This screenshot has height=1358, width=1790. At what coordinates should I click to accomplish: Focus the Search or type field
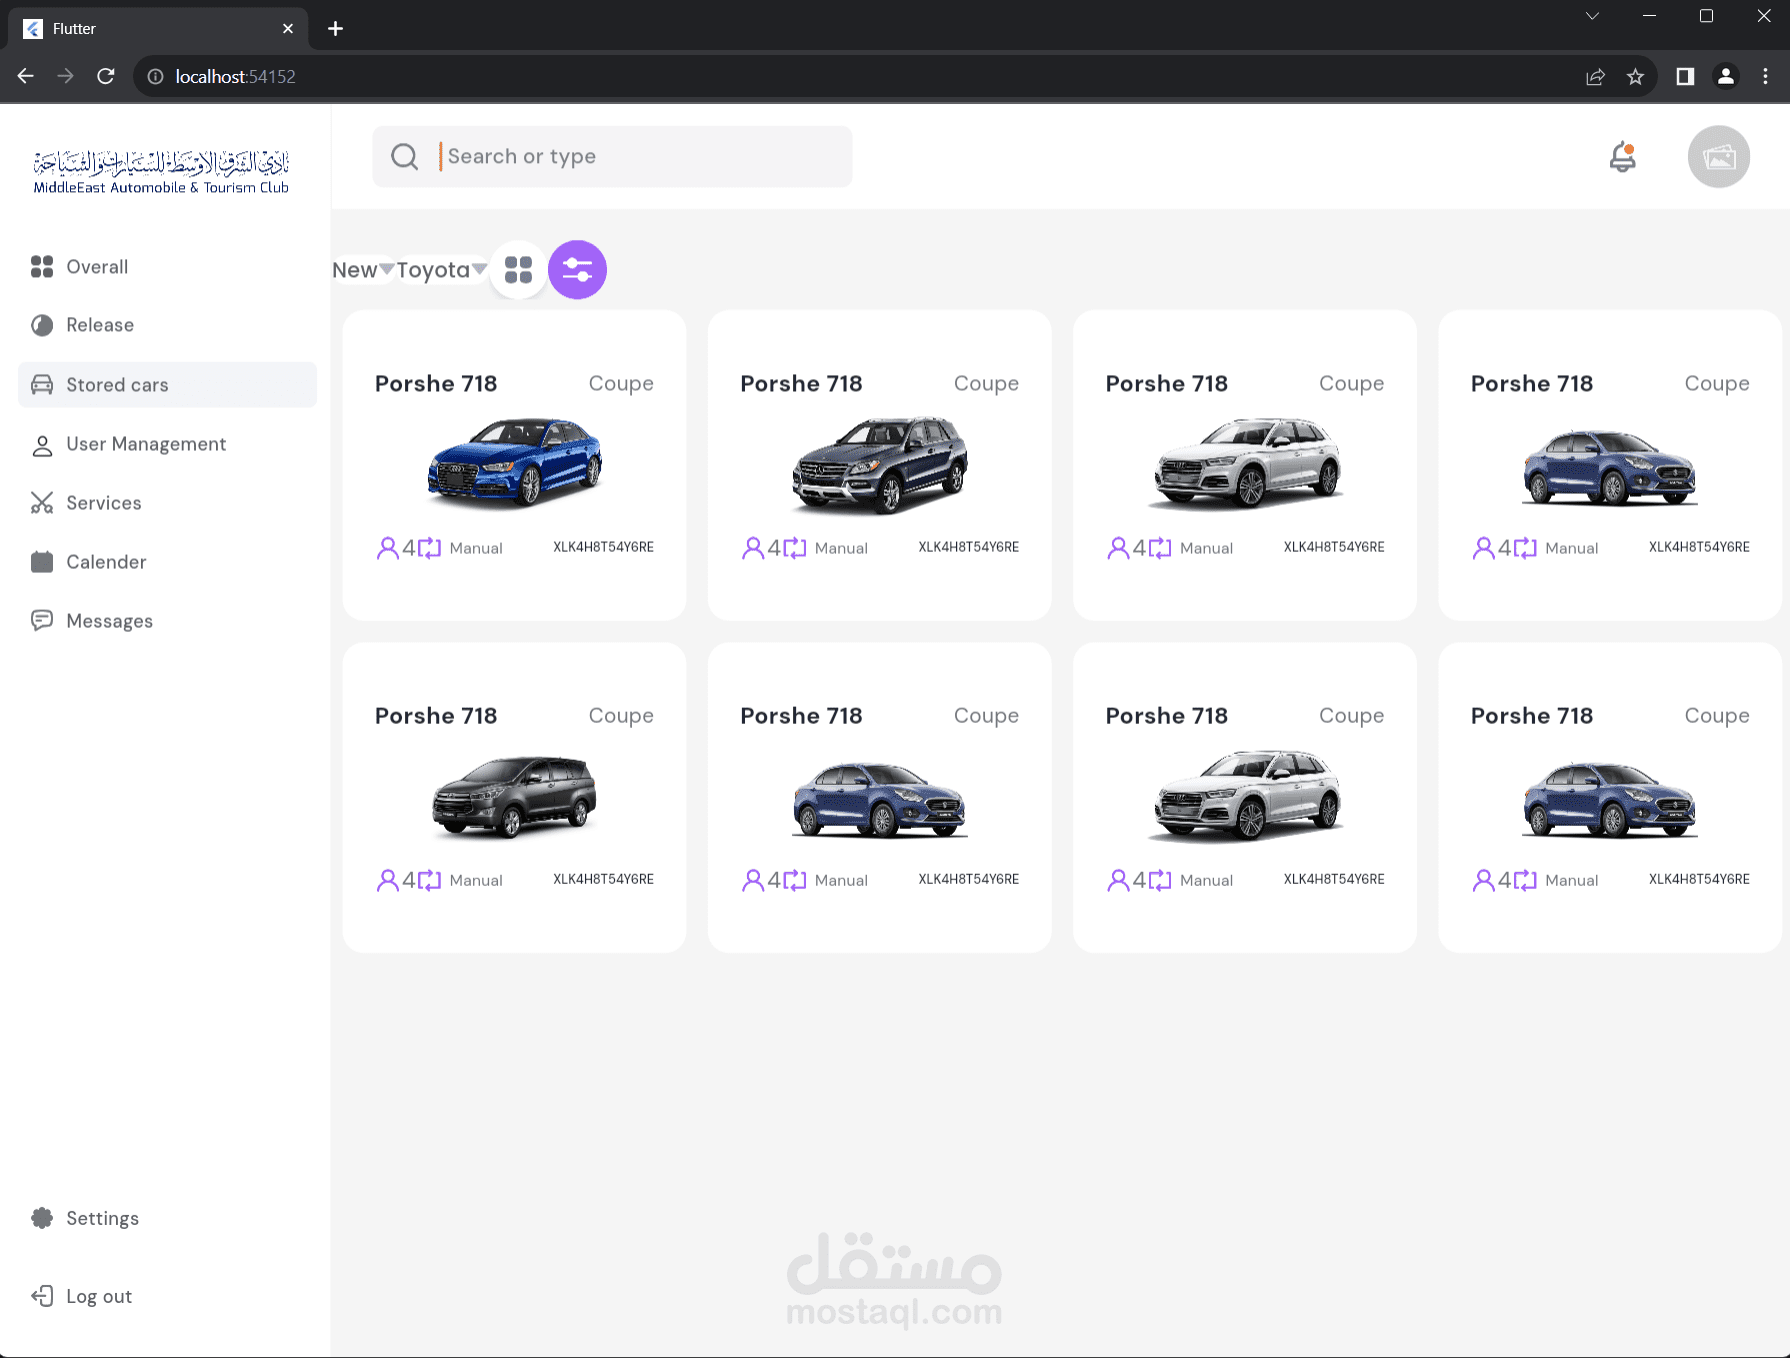coord(612,156)
